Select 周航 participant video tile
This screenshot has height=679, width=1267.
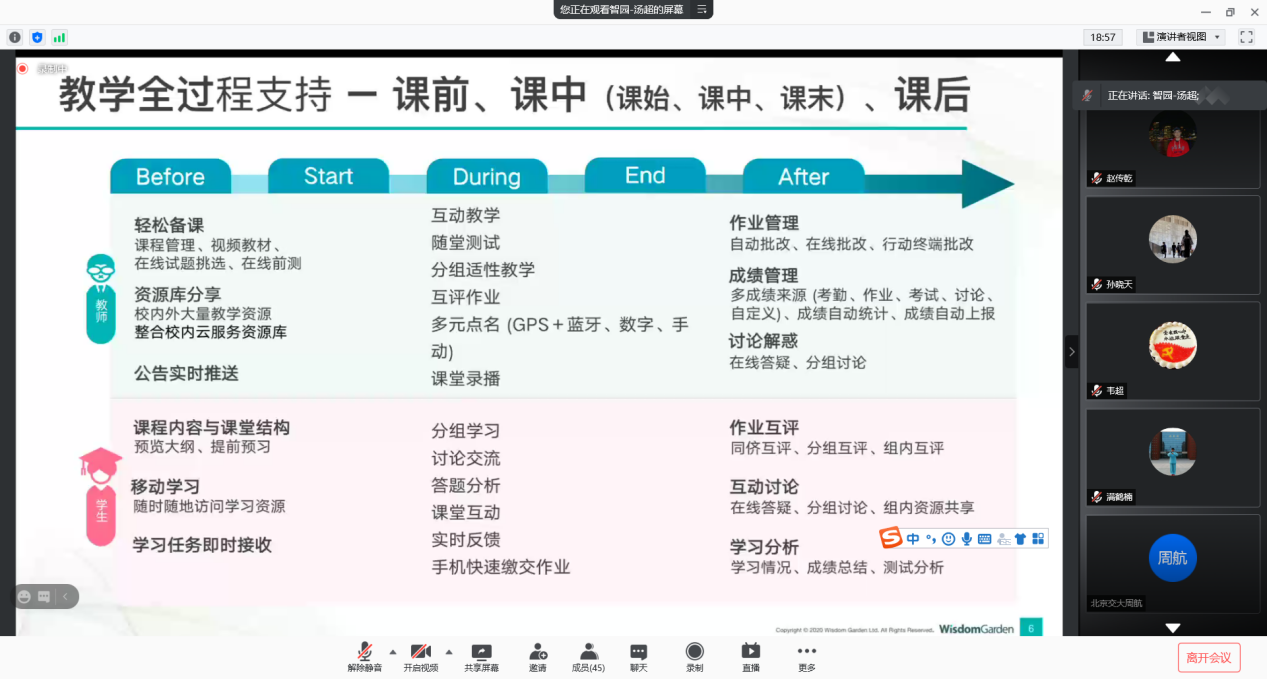1172,562
